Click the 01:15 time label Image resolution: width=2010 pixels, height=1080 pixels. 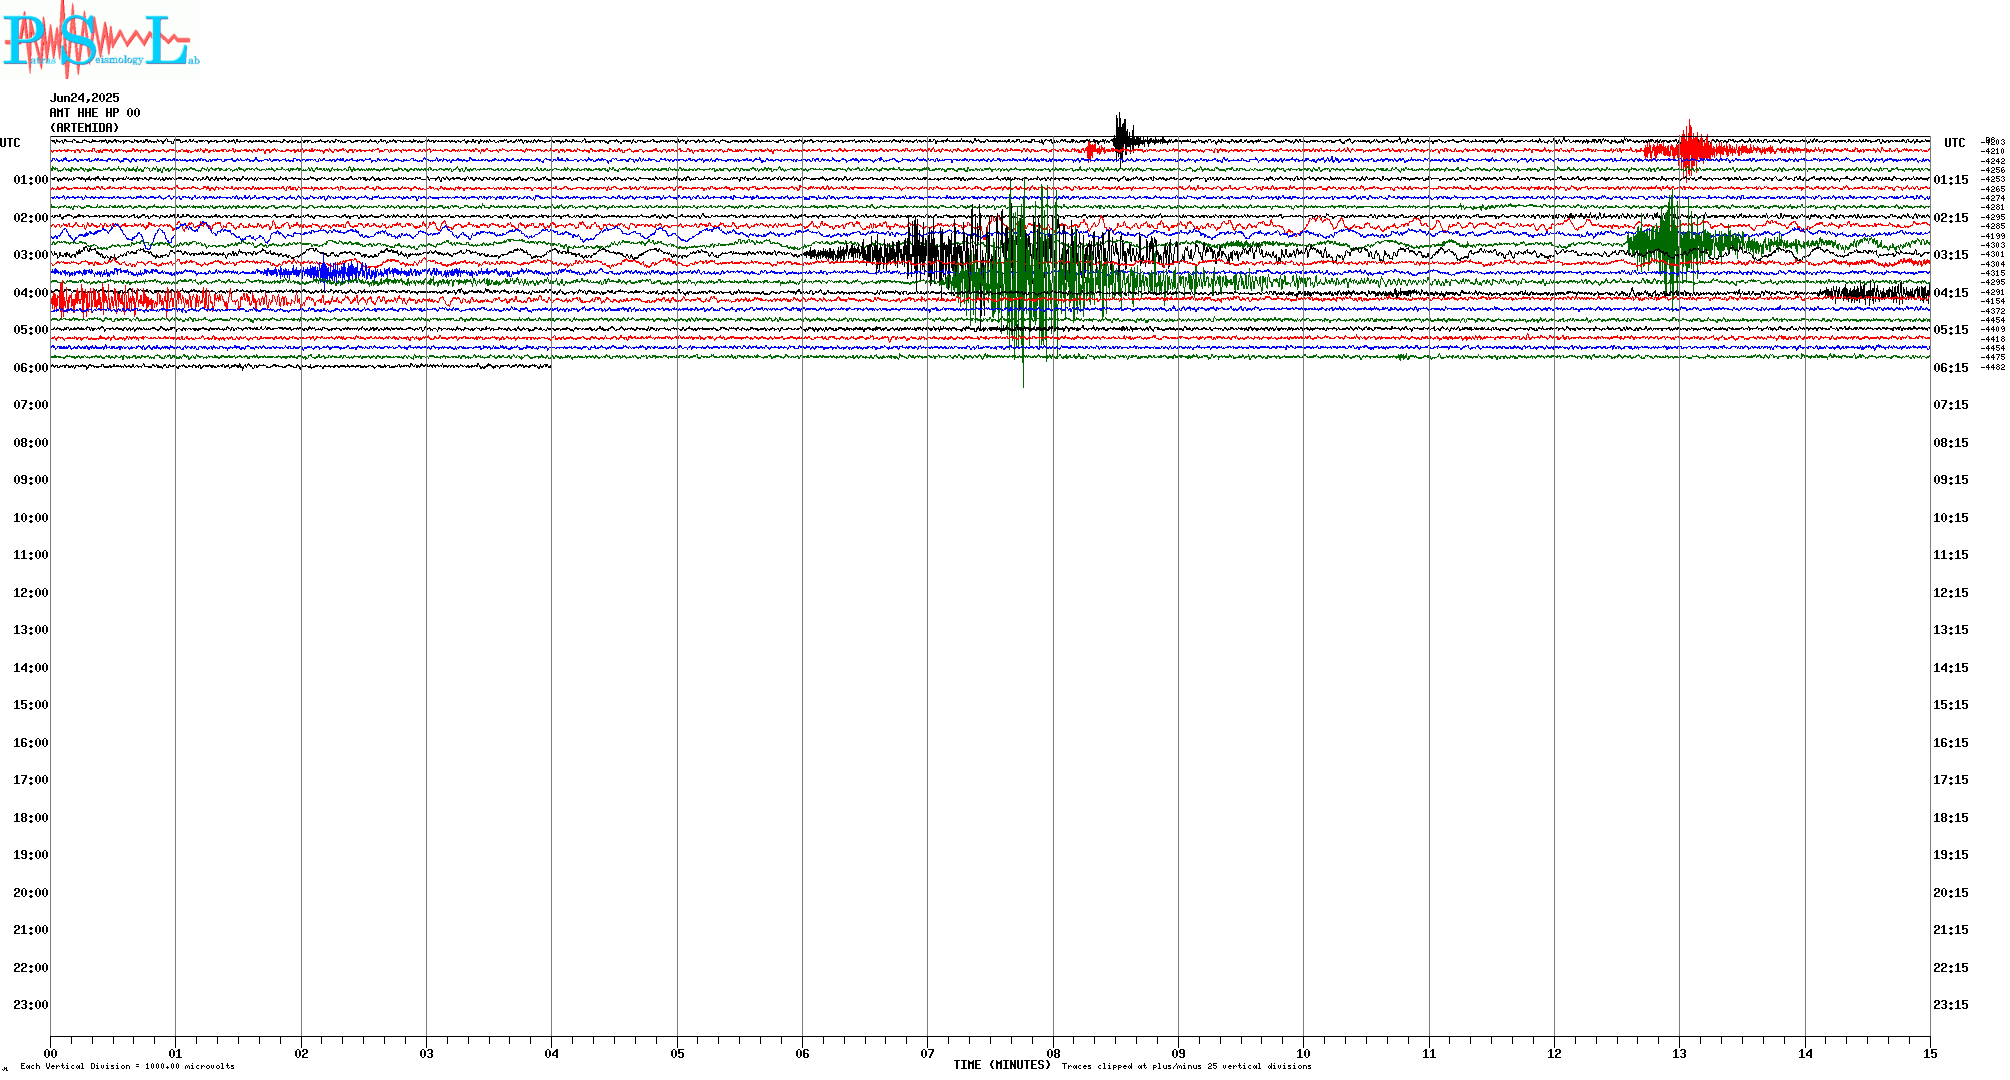click(1951, 180)
